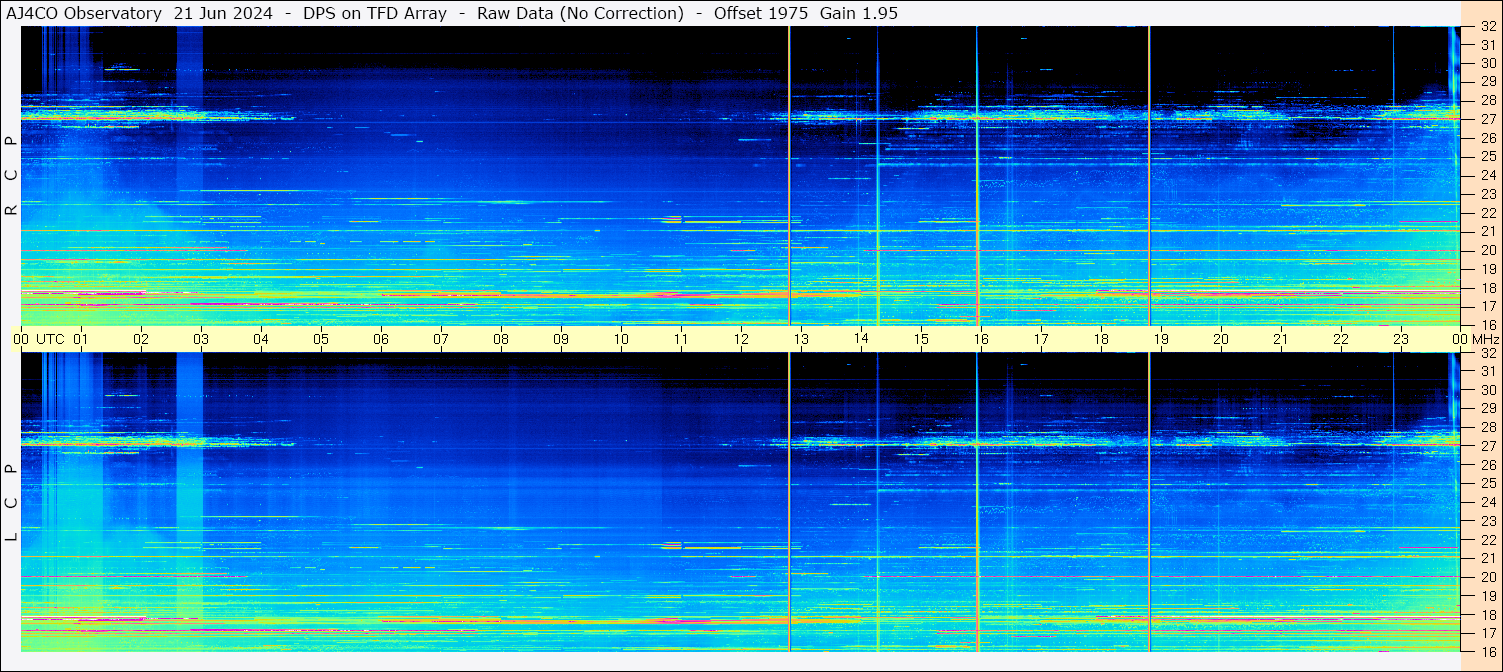The height and width of the screenshot is (672, 1503).
Task: Select hour '14' on the time axis
Action: [861, 339]
